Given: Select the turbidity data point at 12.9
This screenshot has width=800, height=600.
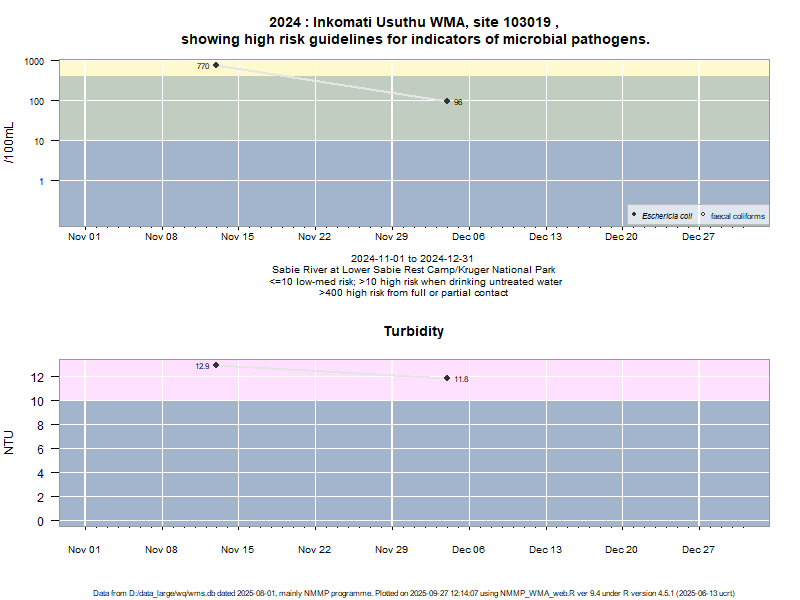Looking at the screenshot, I should click(x=216, y=365).
